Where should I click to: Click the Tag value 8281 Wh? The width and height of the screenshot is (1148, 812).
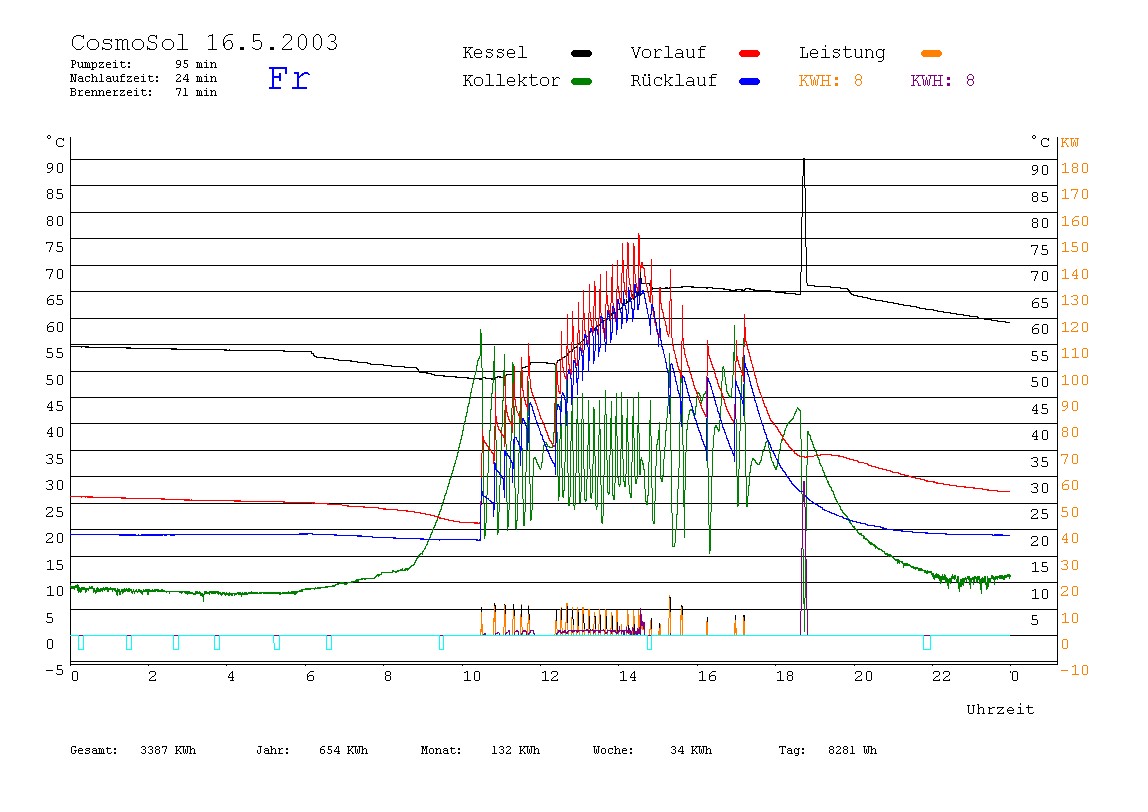pos(852,750)
